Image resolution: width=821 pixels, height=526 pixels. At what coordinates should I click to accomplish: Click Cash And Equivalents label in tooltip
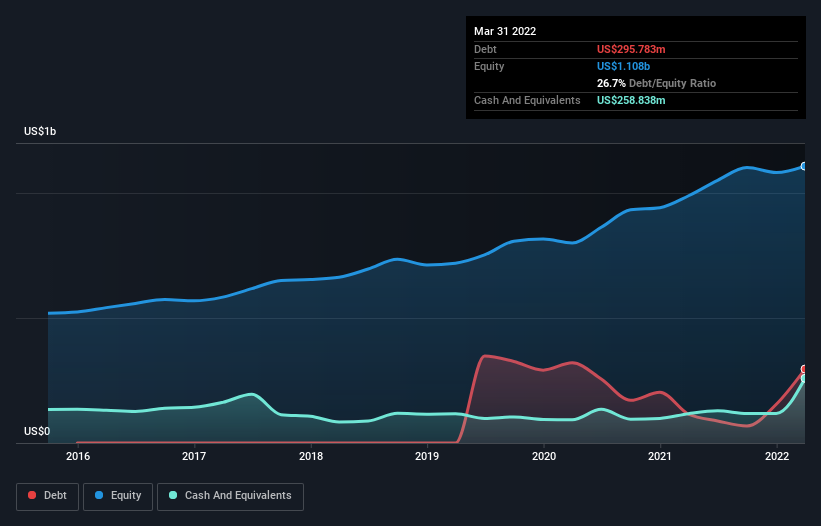pyautogui.click(x=527, y=100)
